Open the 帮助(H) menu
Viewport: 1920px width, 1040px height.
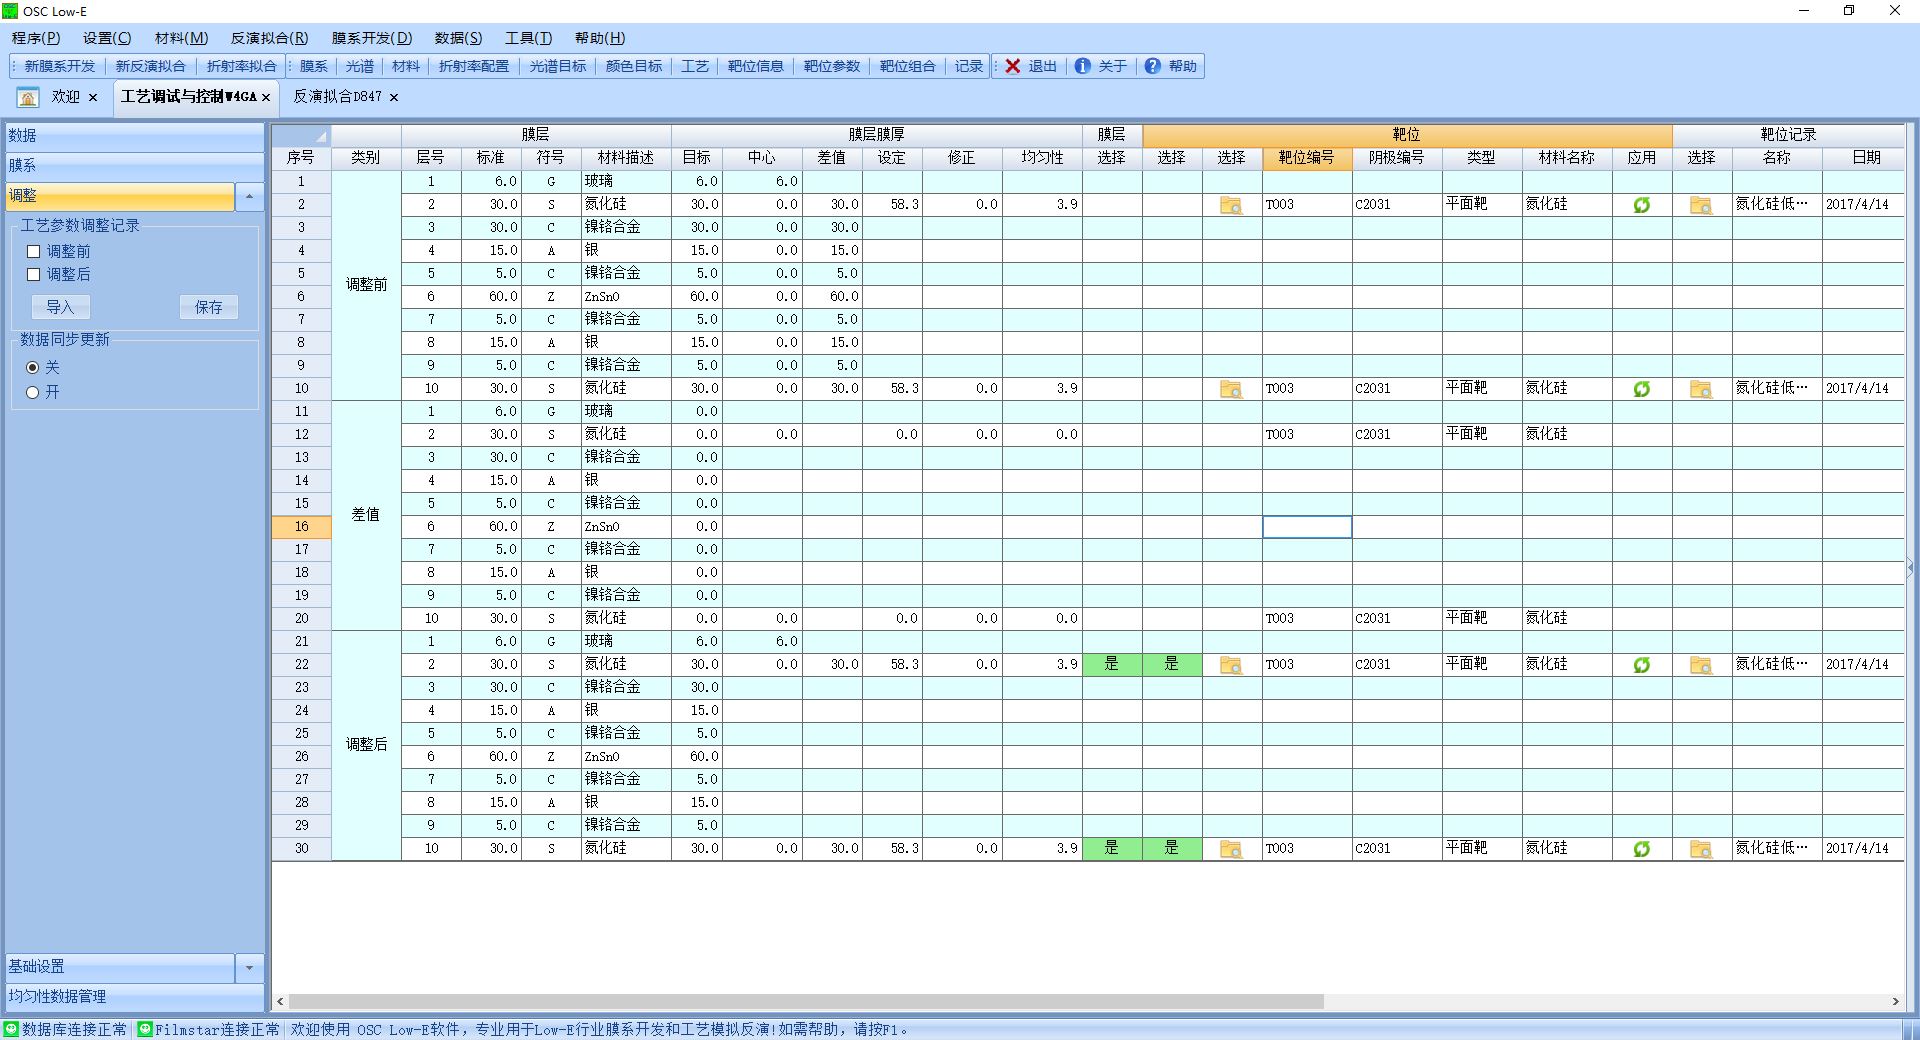coord(600,38)
